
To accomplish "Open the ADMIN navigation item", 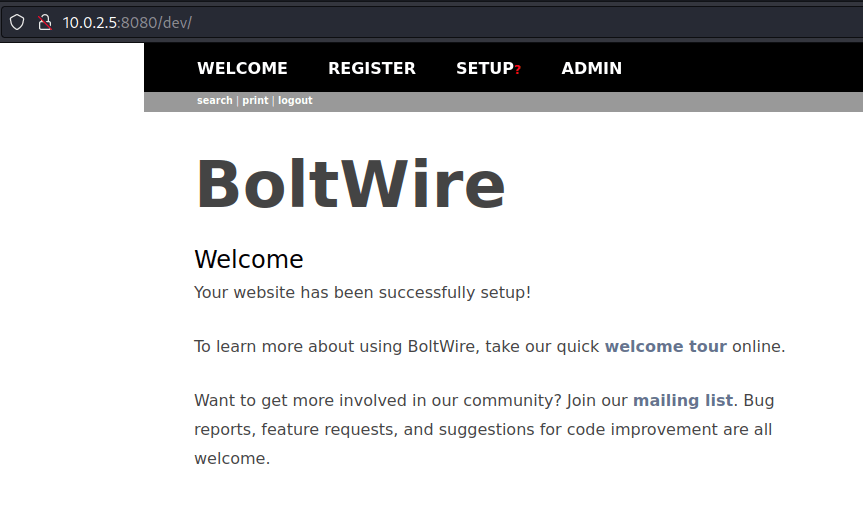I will tap(591, 68).
